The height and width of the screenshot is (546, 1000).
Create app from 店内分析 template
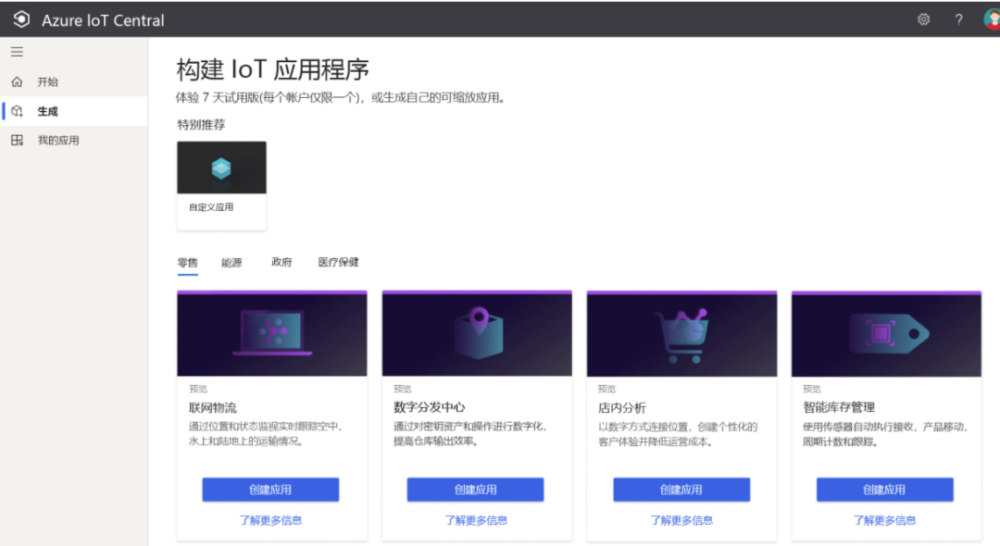click(681, 490)
